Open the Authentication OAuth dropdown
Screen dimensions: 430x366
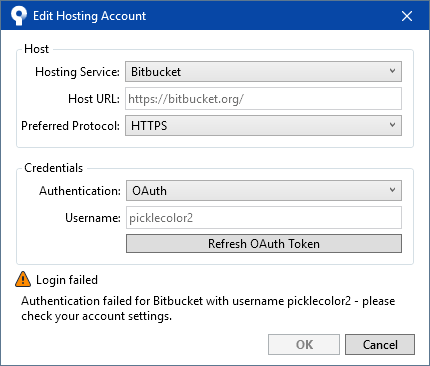[x=264, y=191]
